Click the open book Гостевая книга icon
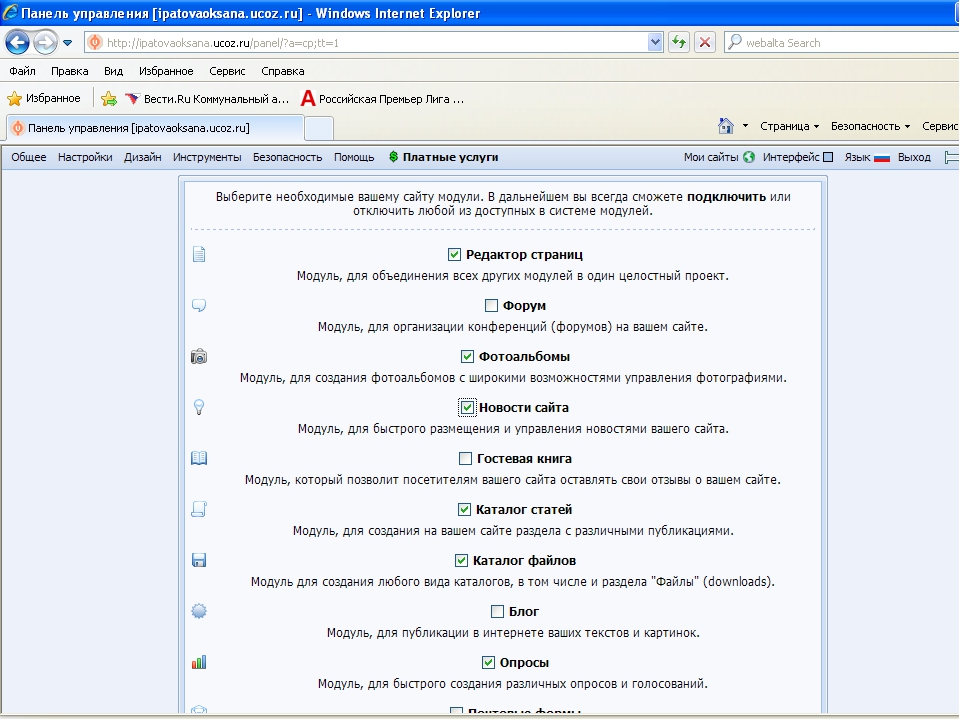This screenshot has height=720, width=960. point(199,458)
